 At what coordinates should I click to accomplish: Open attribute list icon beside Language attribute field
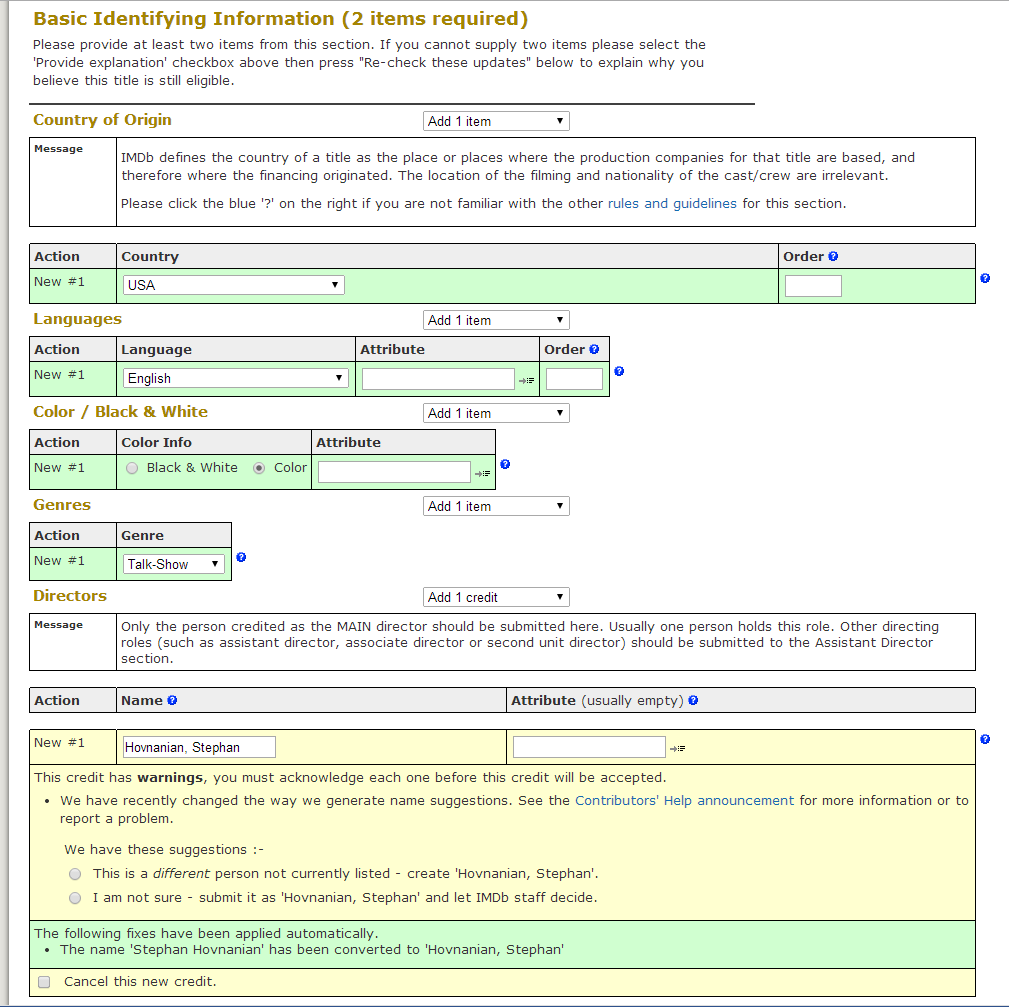(x=526, y=380)
